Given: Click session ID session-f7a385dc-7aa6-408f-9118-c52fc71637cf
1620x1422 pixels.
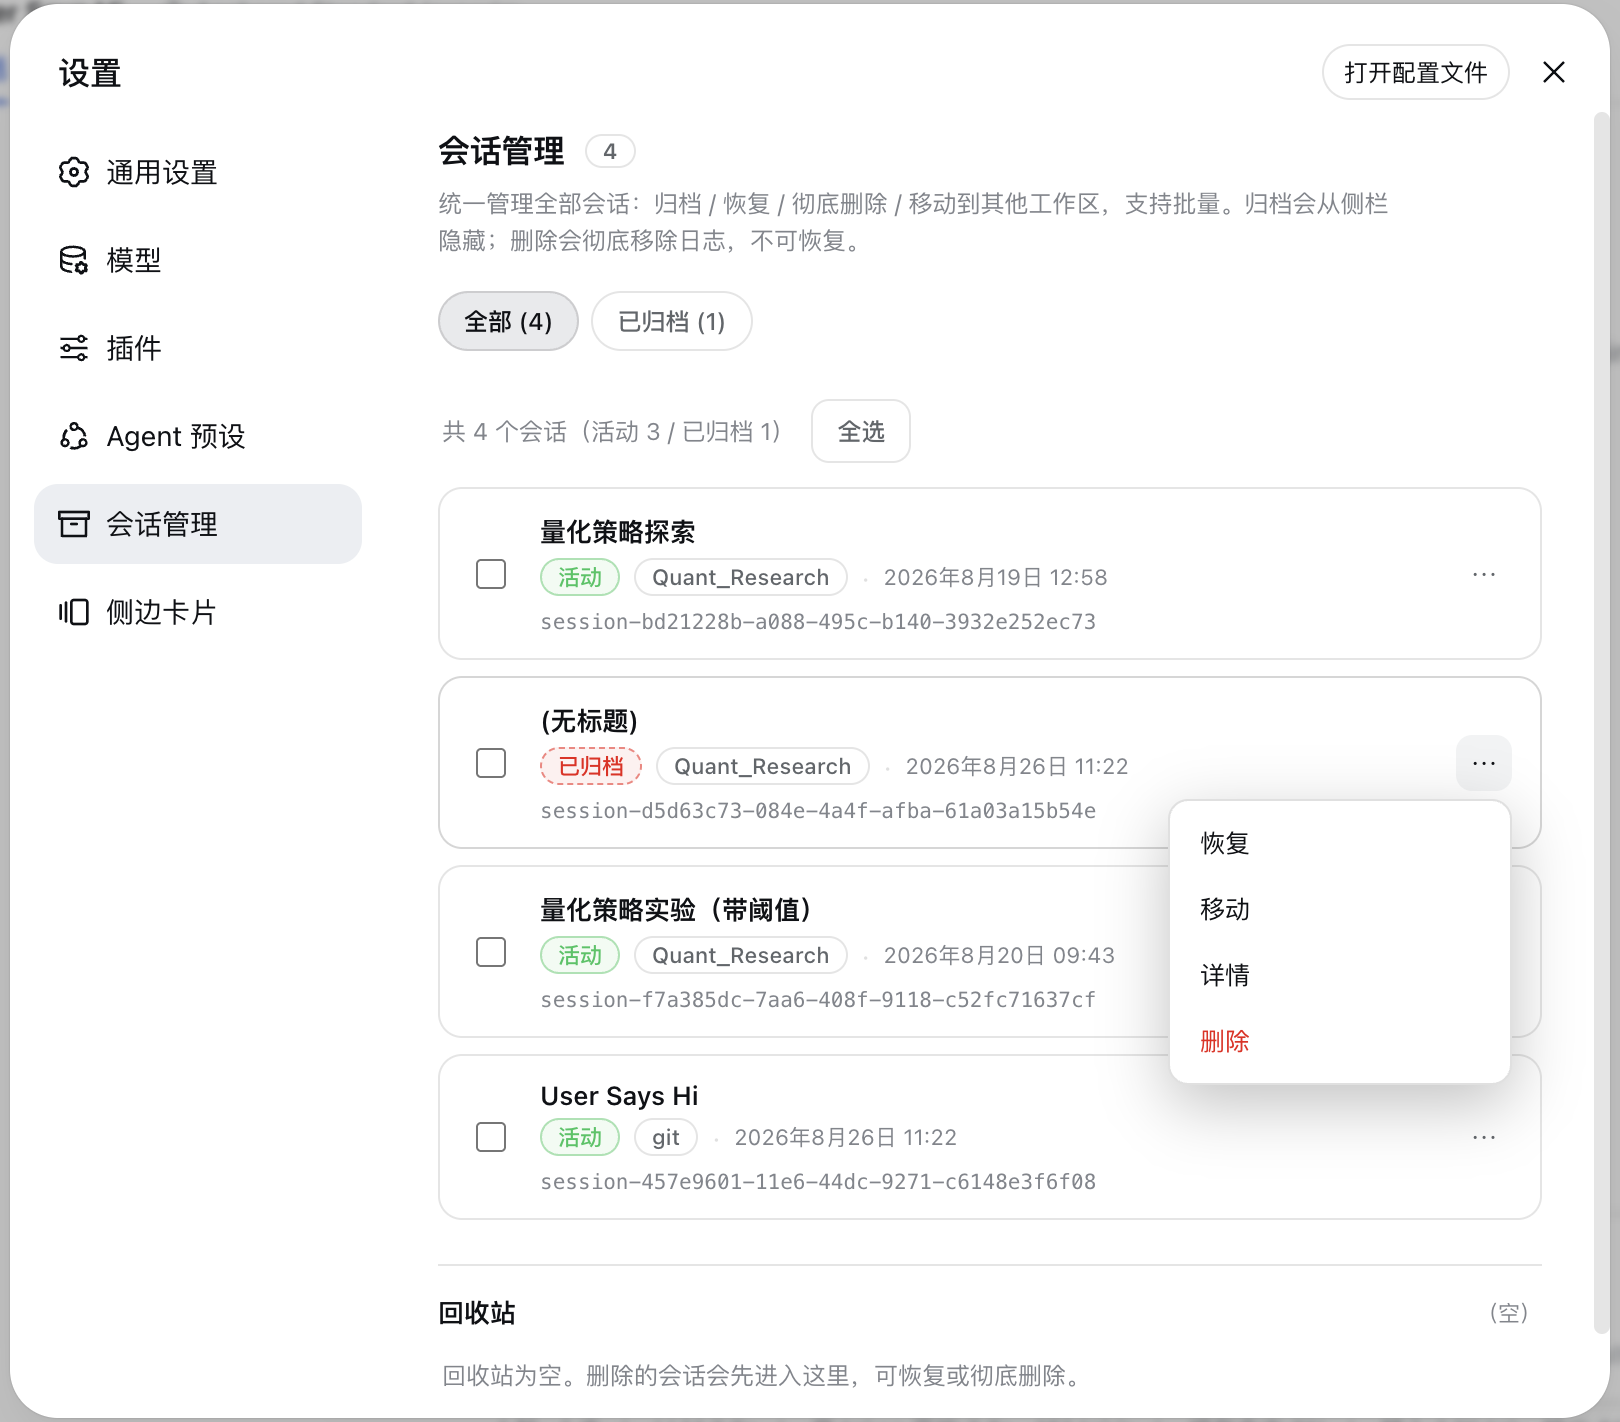Looking at the screenshot, I should coord(818,1000).
